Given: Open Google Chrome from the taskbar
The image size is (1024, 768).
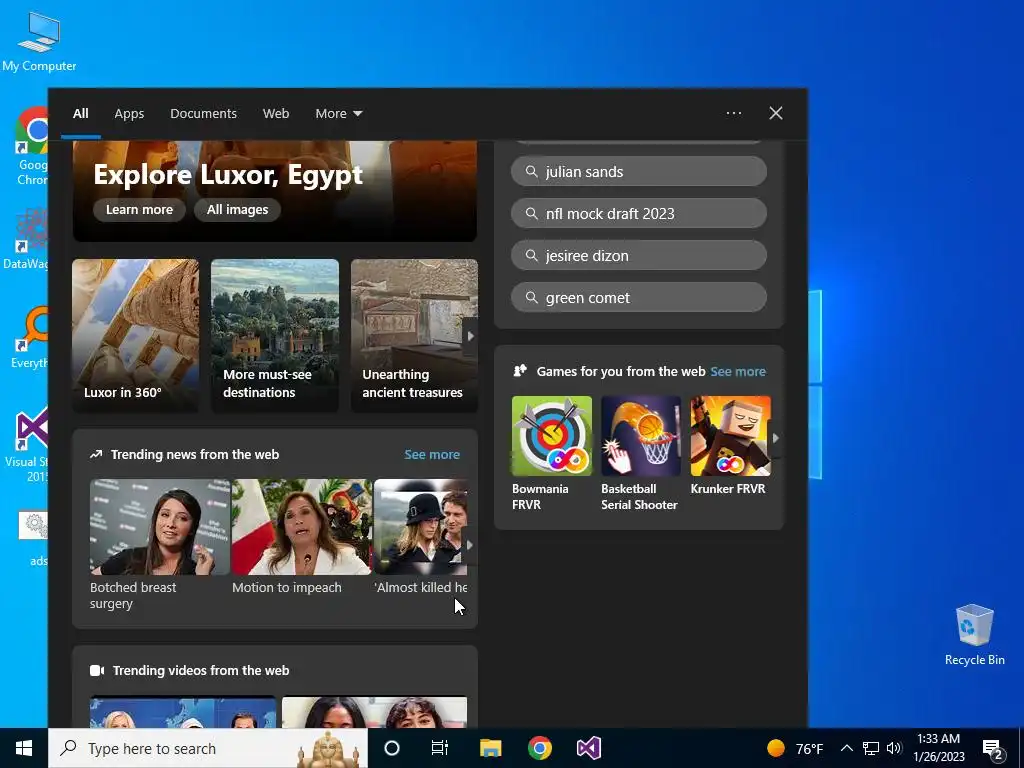Looking at the screenshot, I should pyautogui.click(x=539, y=748).
